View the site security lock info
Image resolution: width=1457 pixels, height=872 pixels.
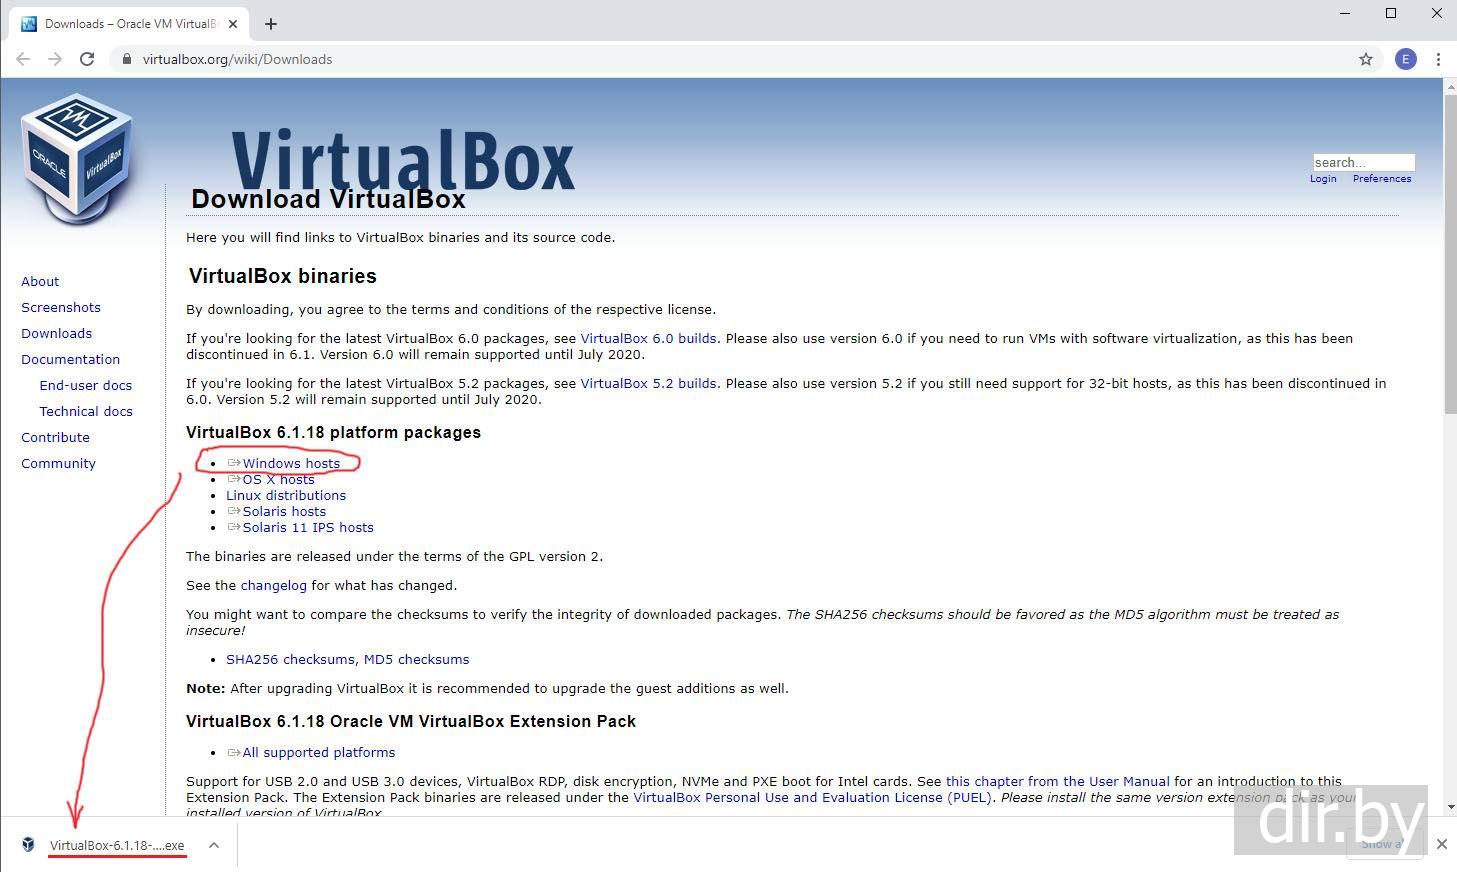(126, 59)
